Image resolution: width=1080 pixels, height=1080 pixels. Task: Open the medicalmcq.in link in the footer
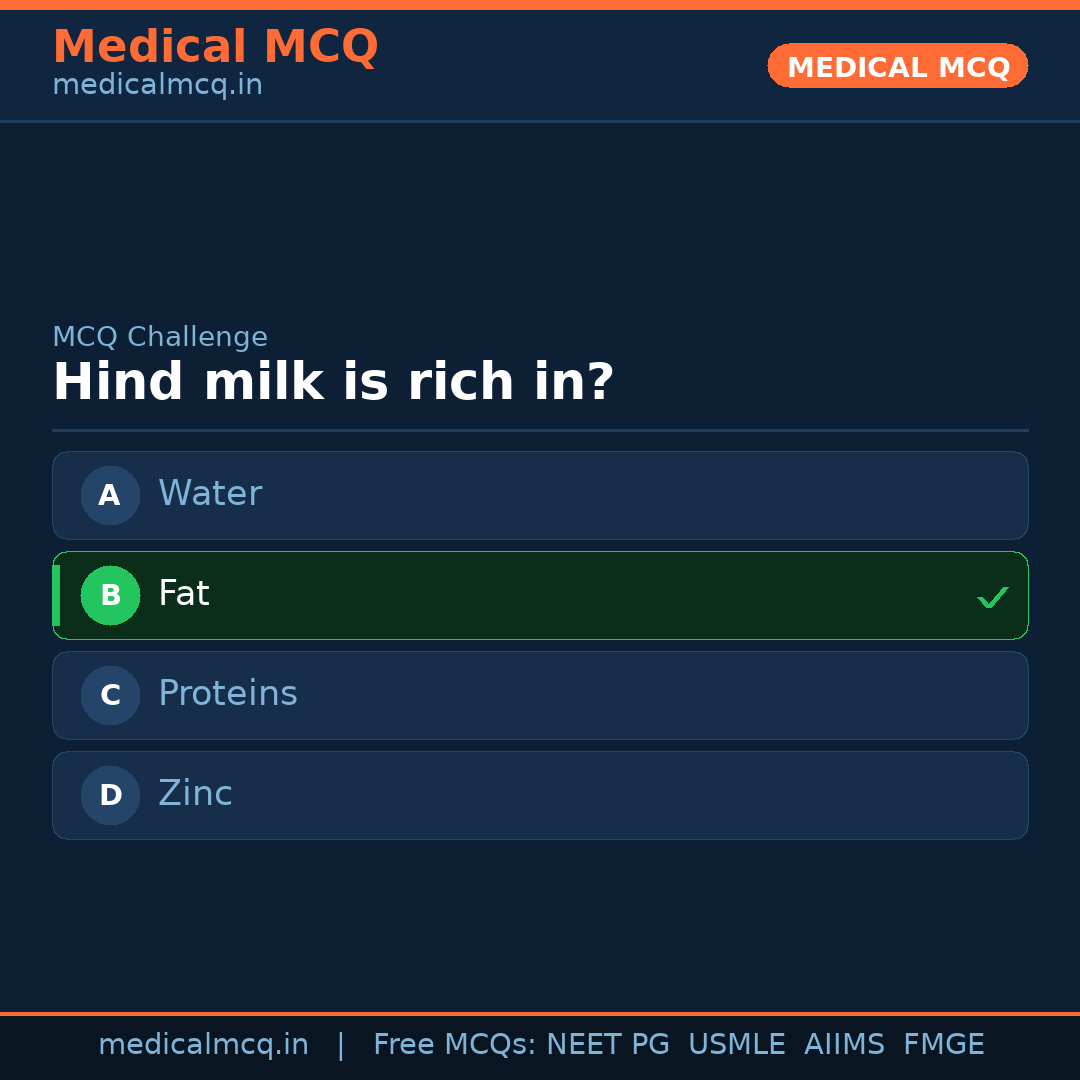(x=204, y=1044)
